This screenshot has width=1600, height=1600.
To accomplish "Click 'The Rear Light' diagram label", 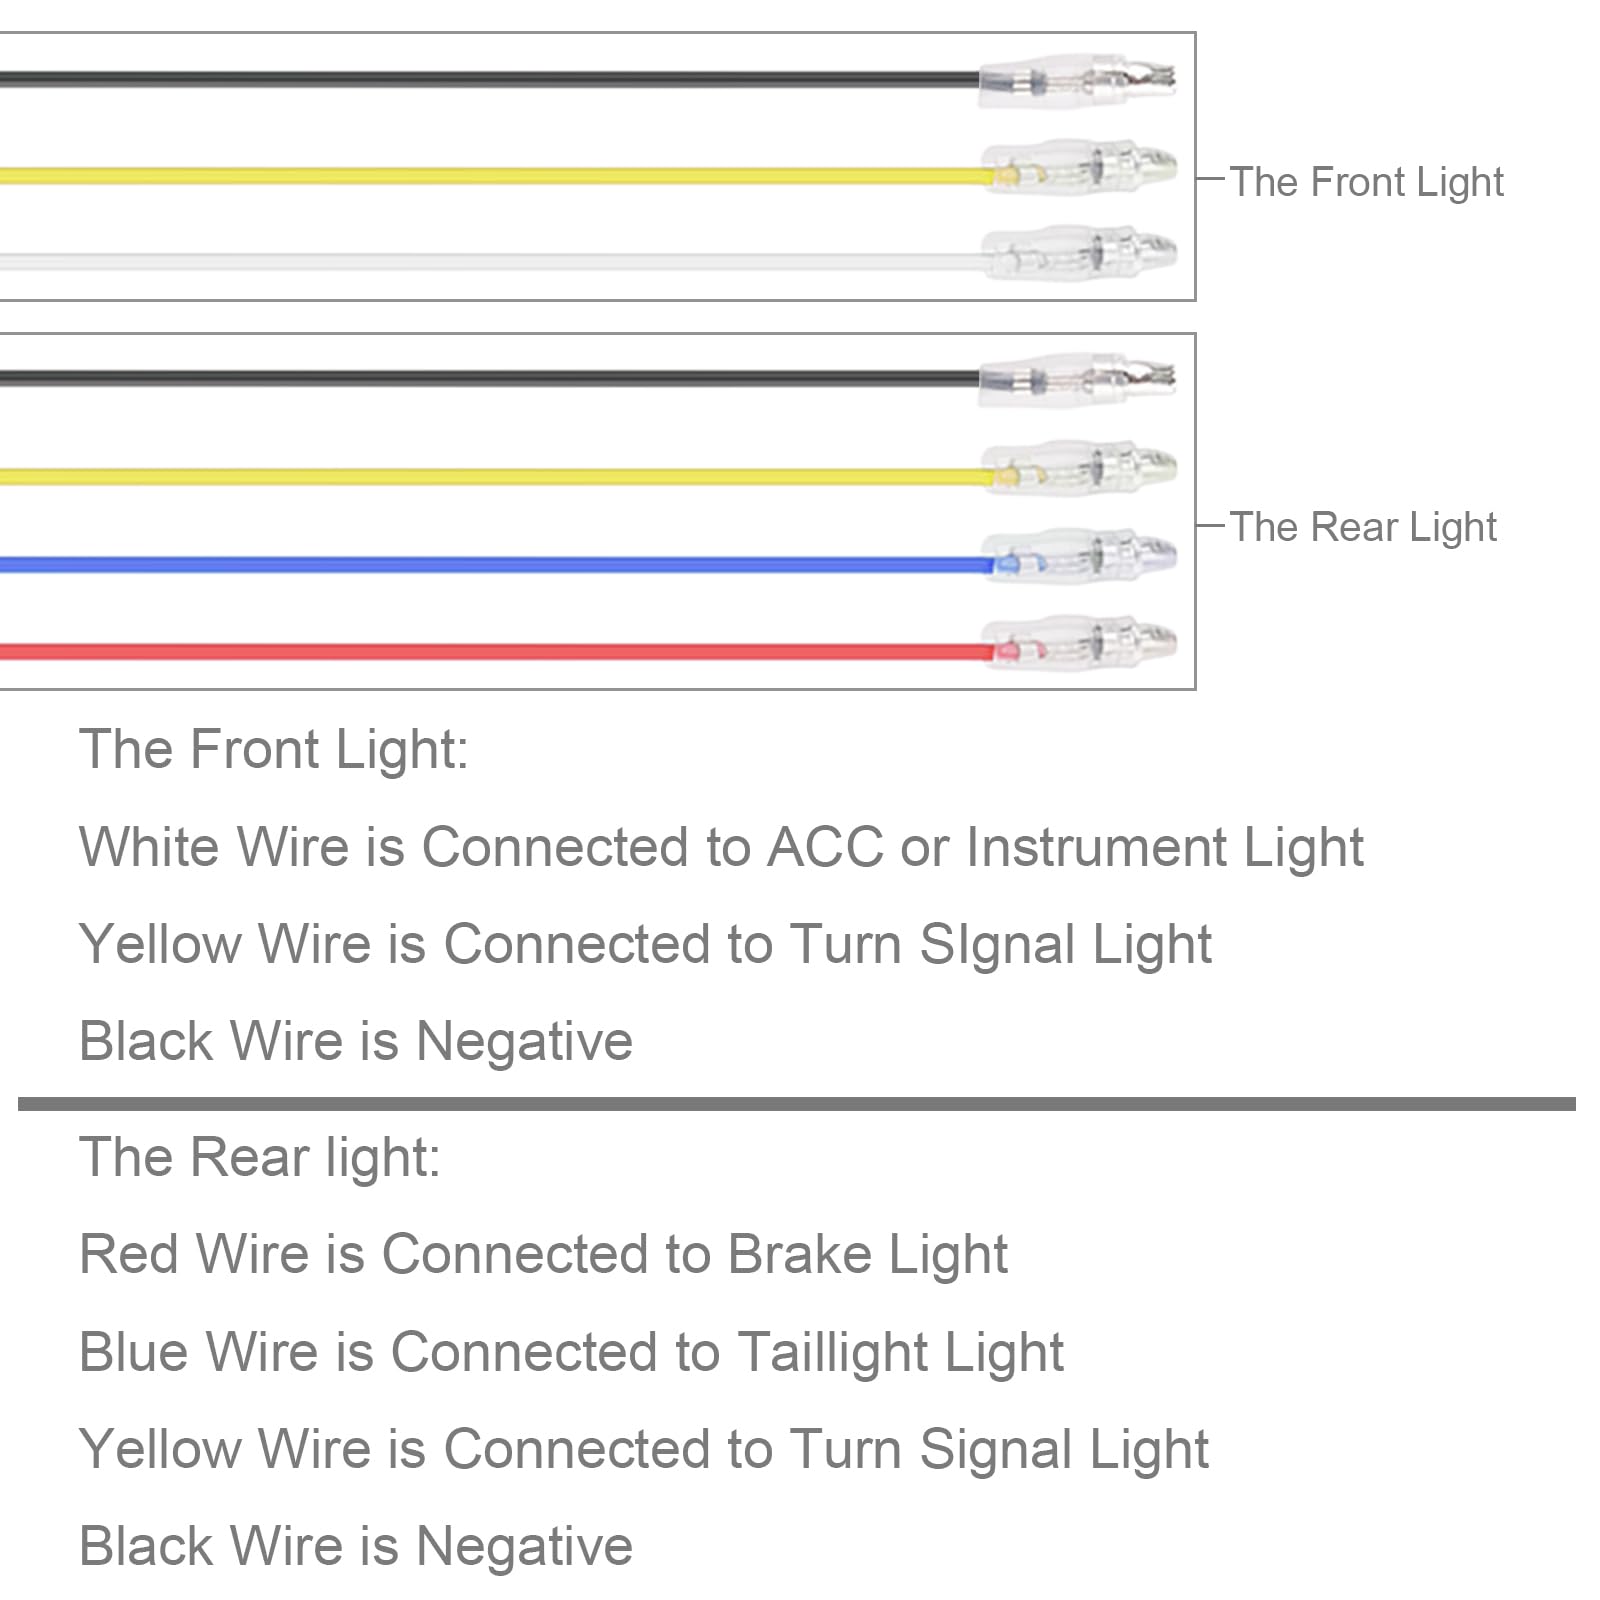I will pyautogui.click(x=1363, y=527).
